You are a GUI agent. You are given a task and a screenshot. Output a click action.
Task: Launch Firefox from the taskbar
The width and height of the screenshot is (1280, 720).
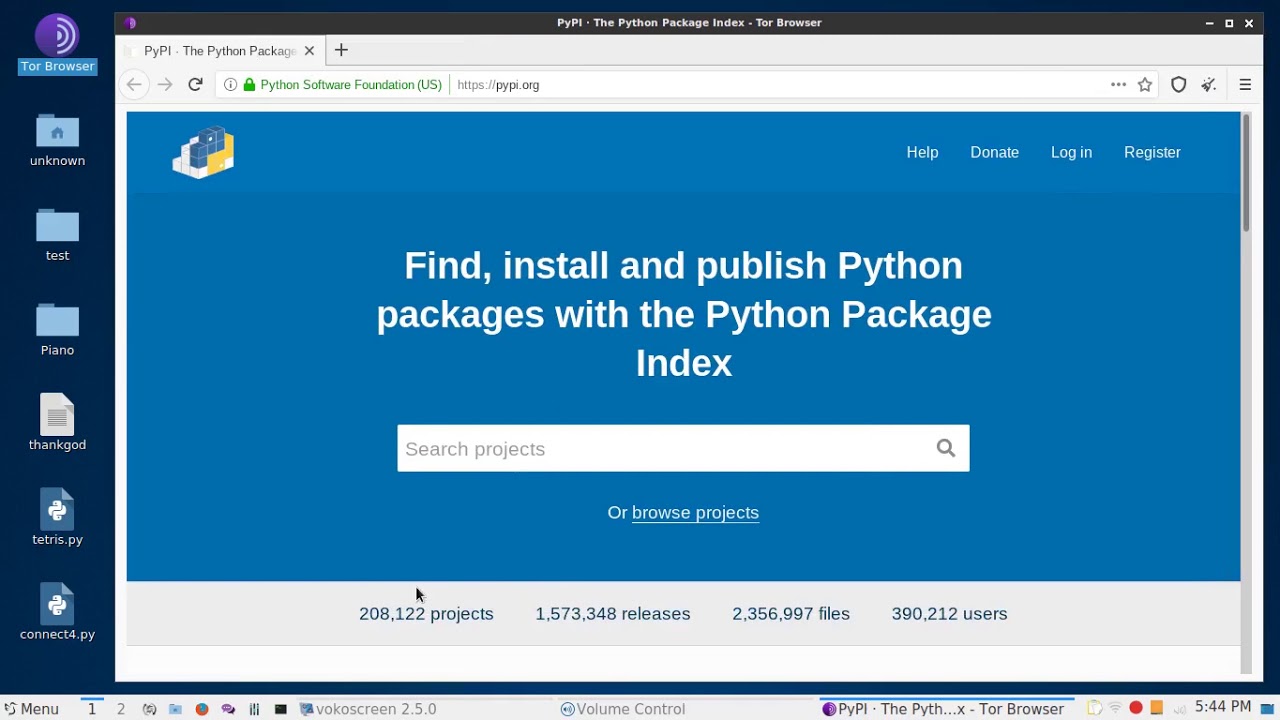tap(202, 709)
